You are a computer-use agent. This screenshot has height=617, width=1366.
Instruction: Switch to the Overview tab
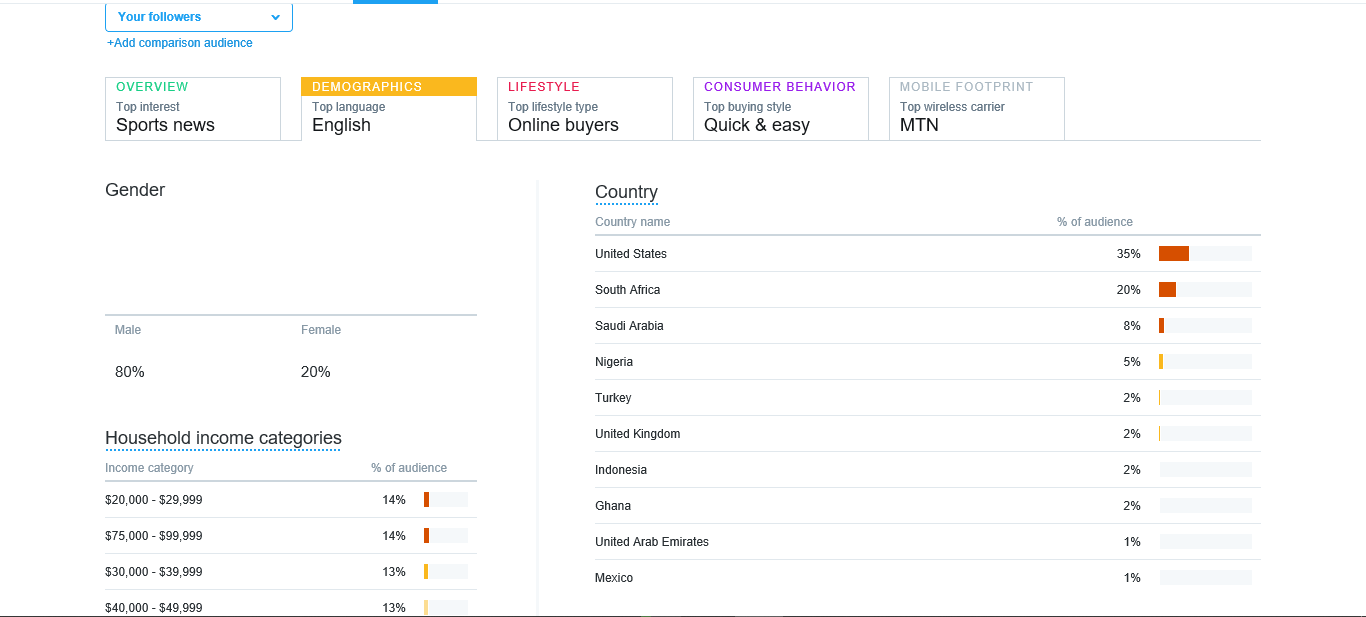[192, 108]
